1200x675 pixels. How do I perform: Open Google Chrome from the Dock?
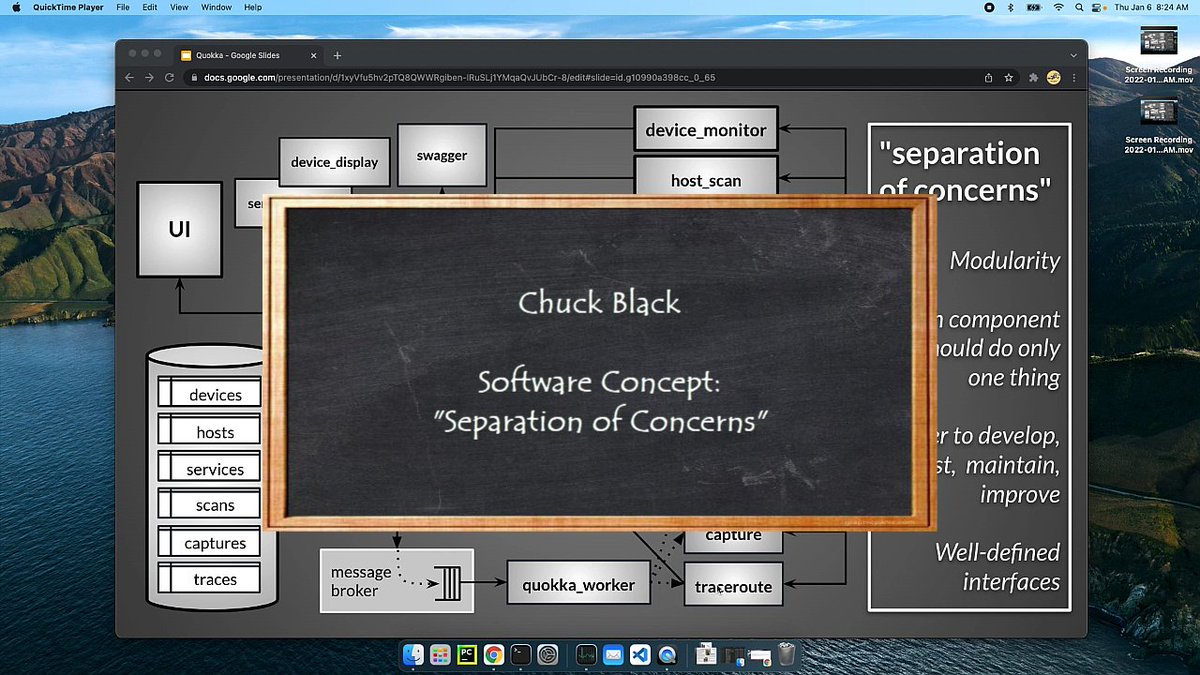(493, 655)
